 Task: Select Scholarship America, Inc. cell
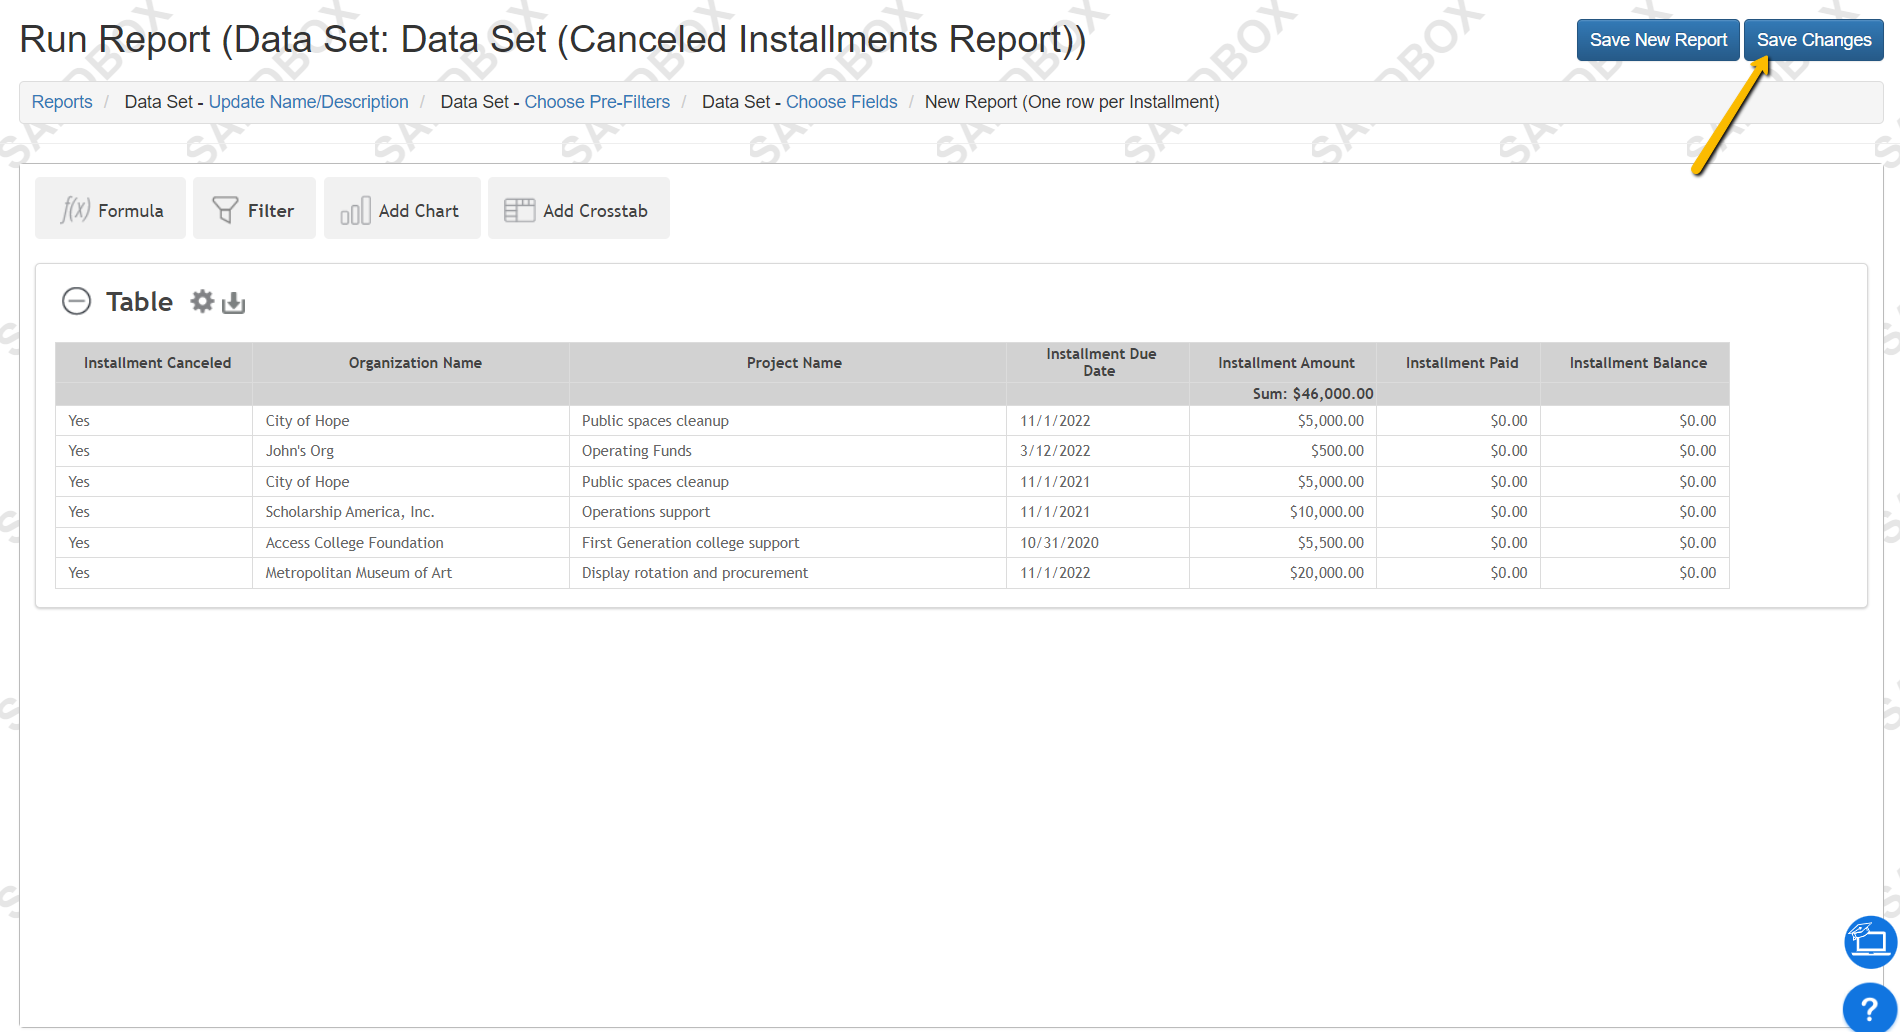coord(411,512)
